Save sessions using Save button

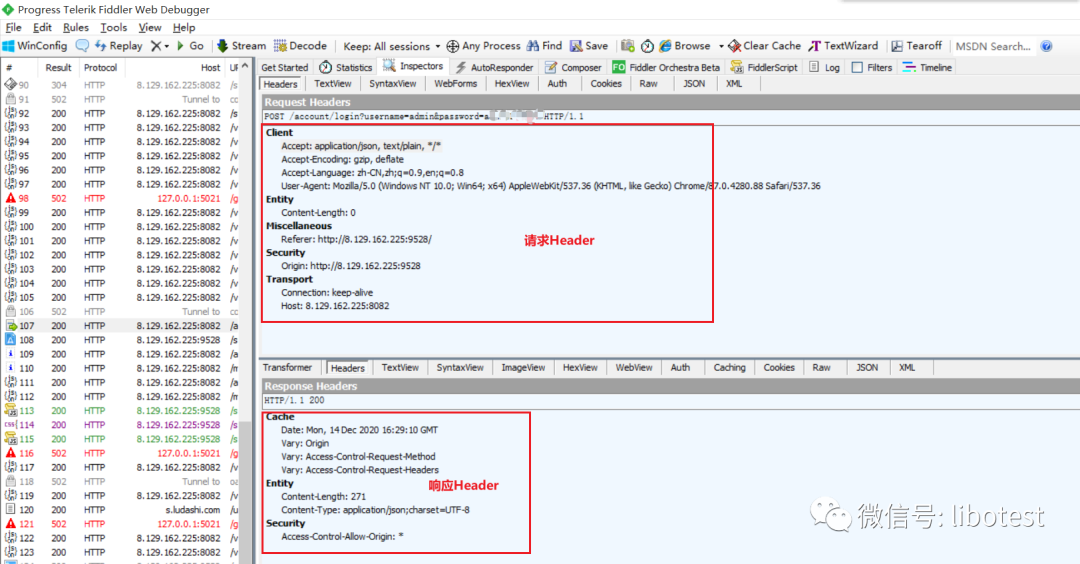coord(589,46)
